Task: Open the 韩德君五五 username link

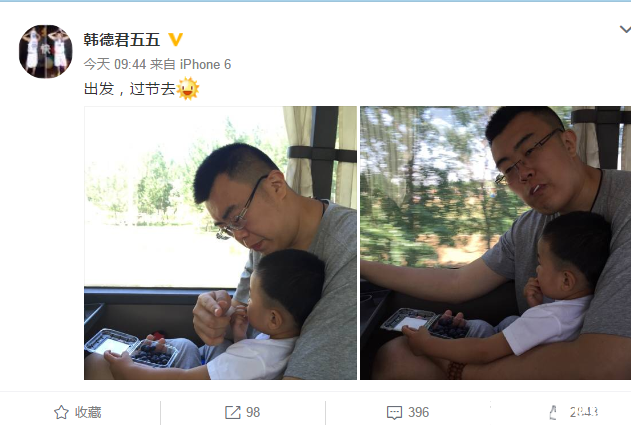Action: (x=122, y=40)
